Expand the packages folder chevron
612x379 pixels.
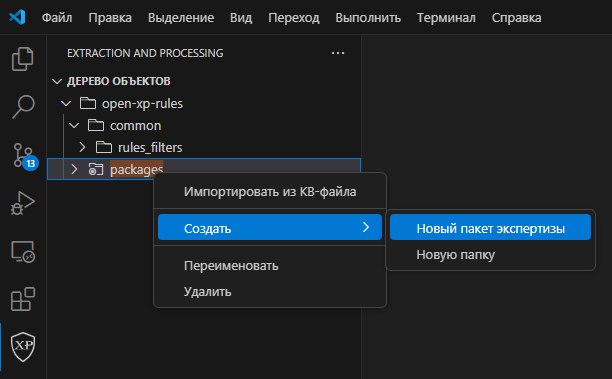(74, 169)
